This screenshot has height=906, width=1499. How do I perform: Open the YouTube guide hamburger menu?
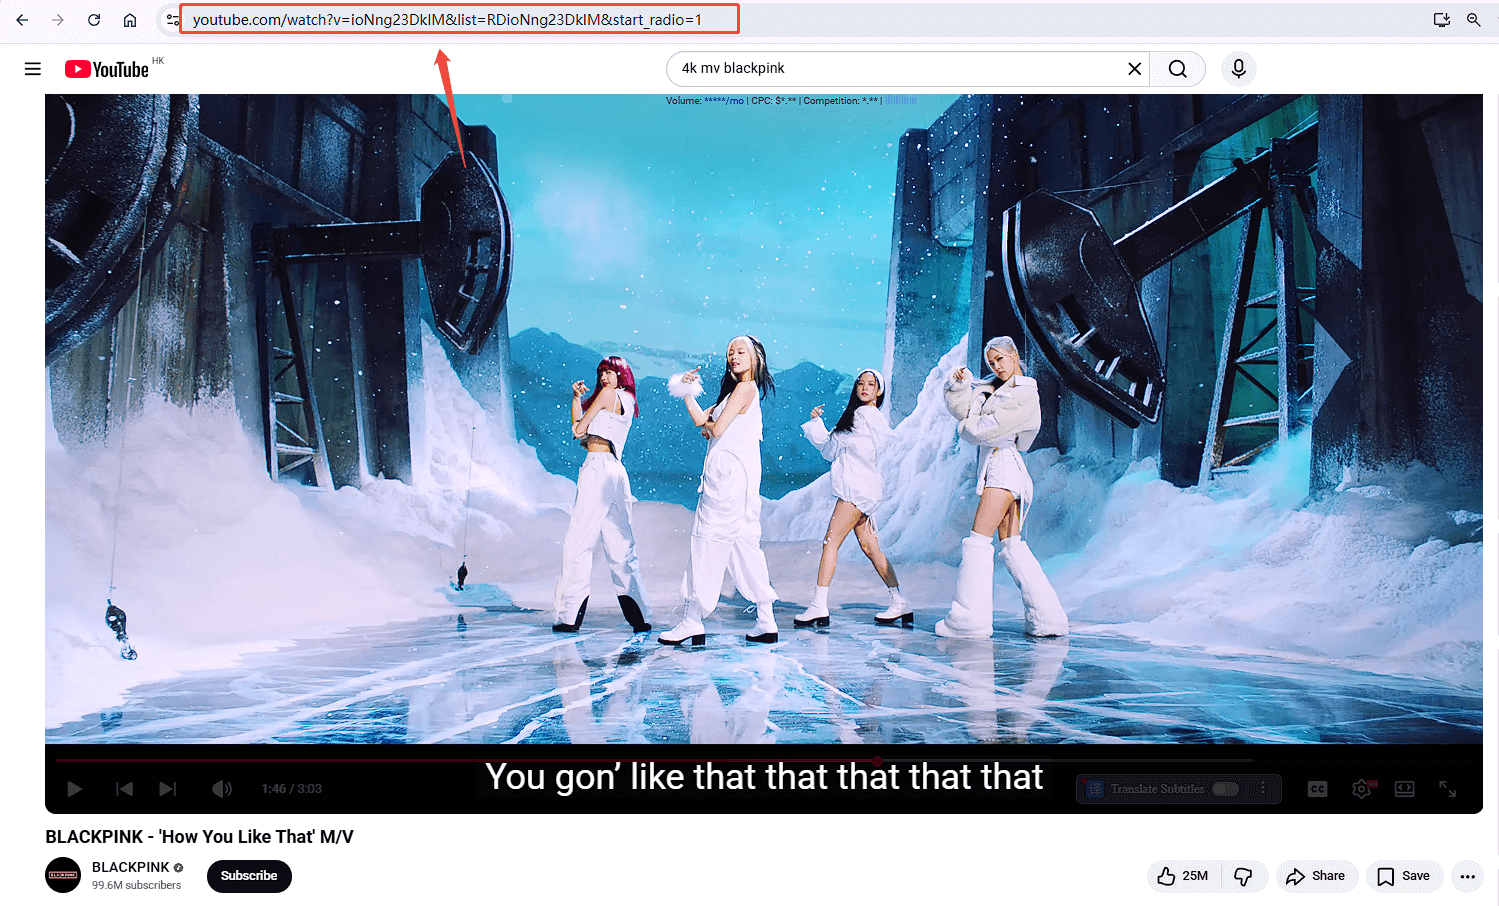(33, 69)
